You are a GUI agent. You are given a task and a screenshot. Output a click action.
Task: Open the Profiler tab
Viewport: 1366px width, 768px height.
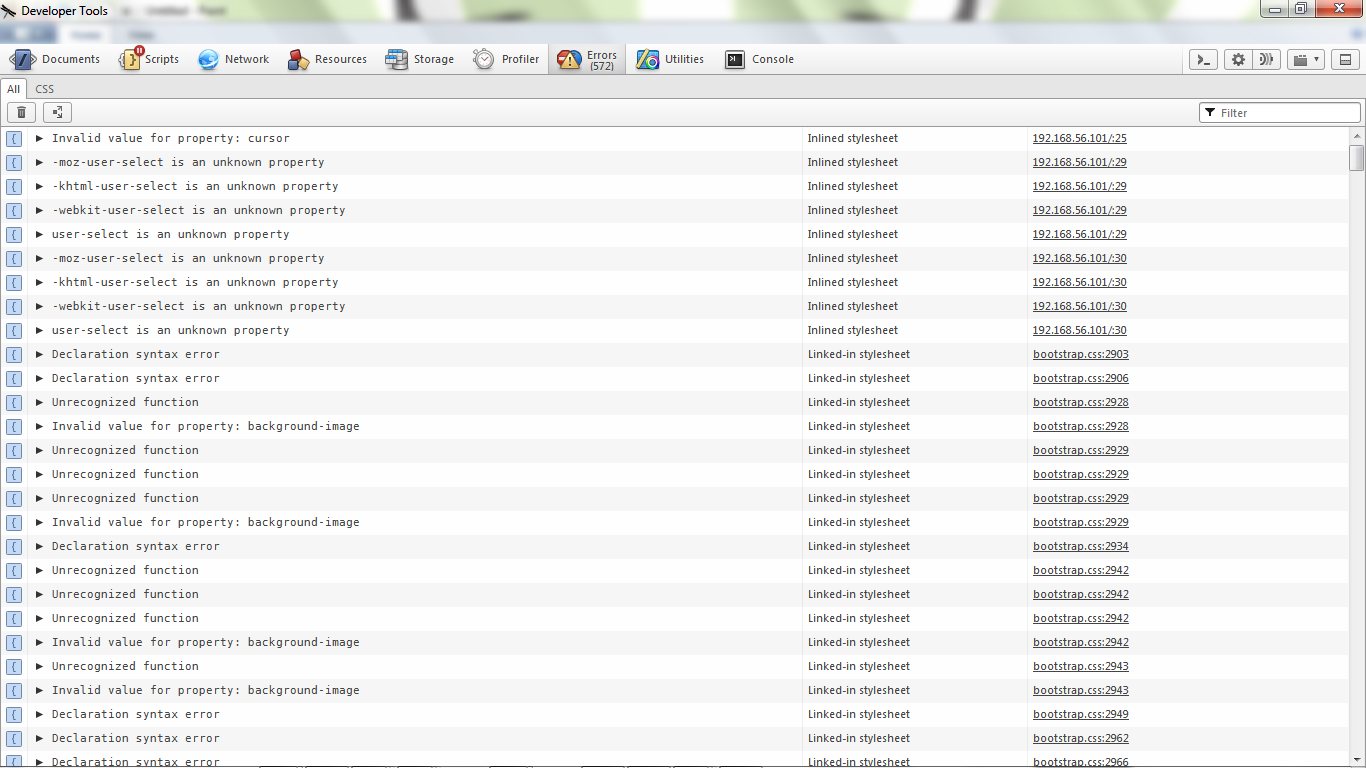[506, 59]
